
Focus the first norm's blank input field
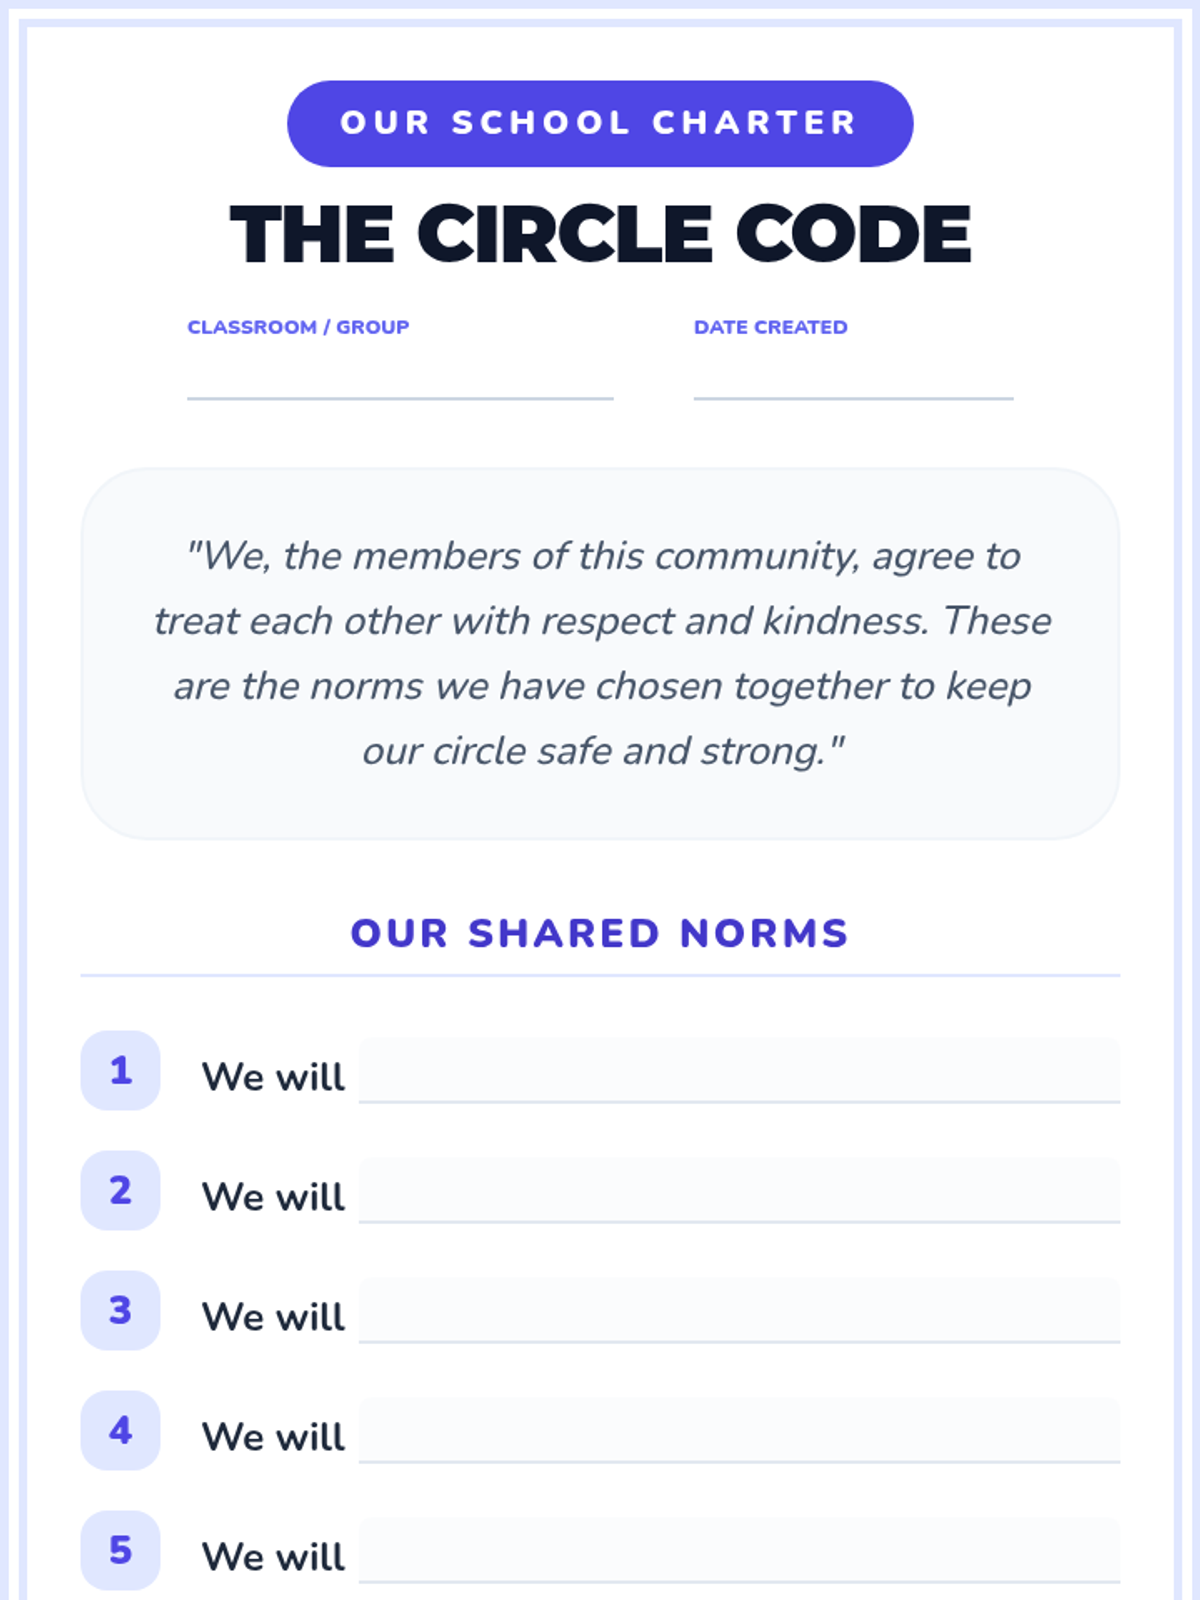pyautogui.click(x=739, y=1070)
